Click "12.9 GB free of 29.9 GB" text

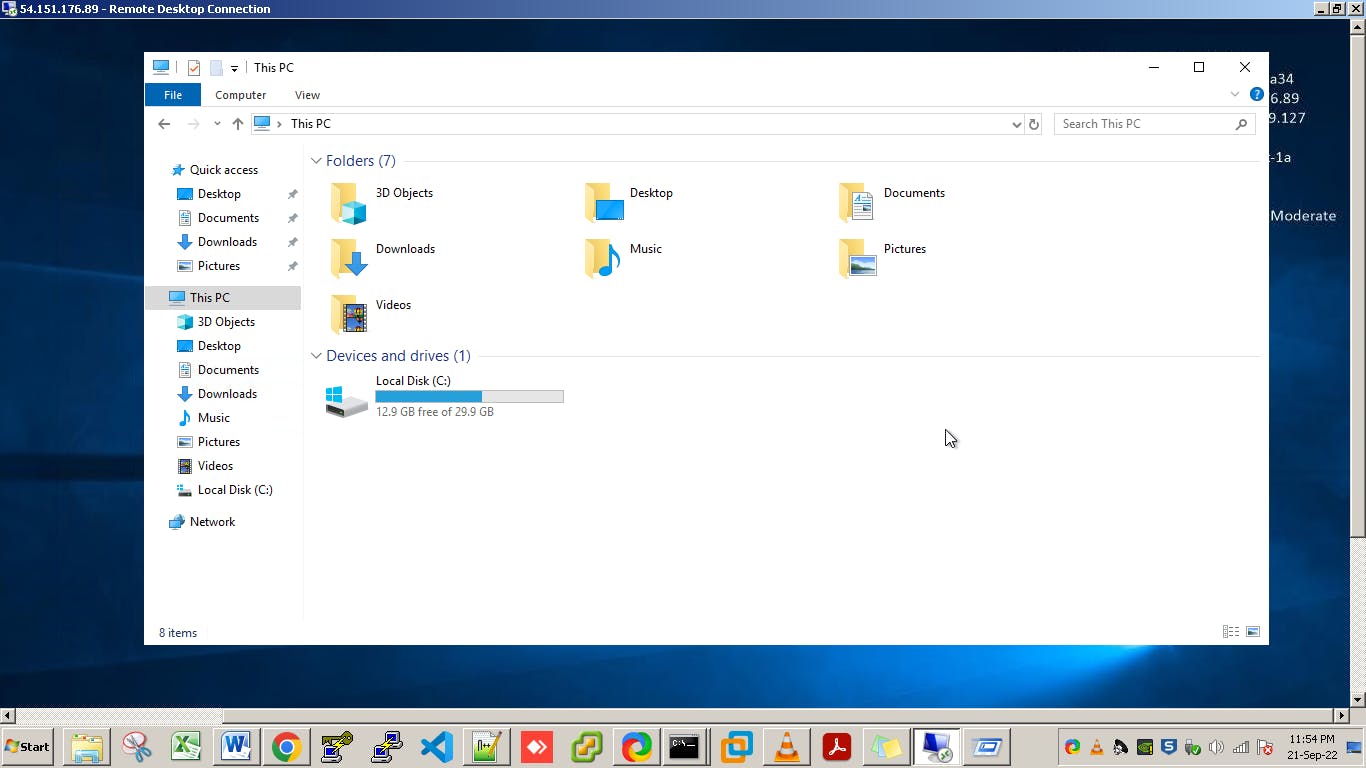[435, 412]
